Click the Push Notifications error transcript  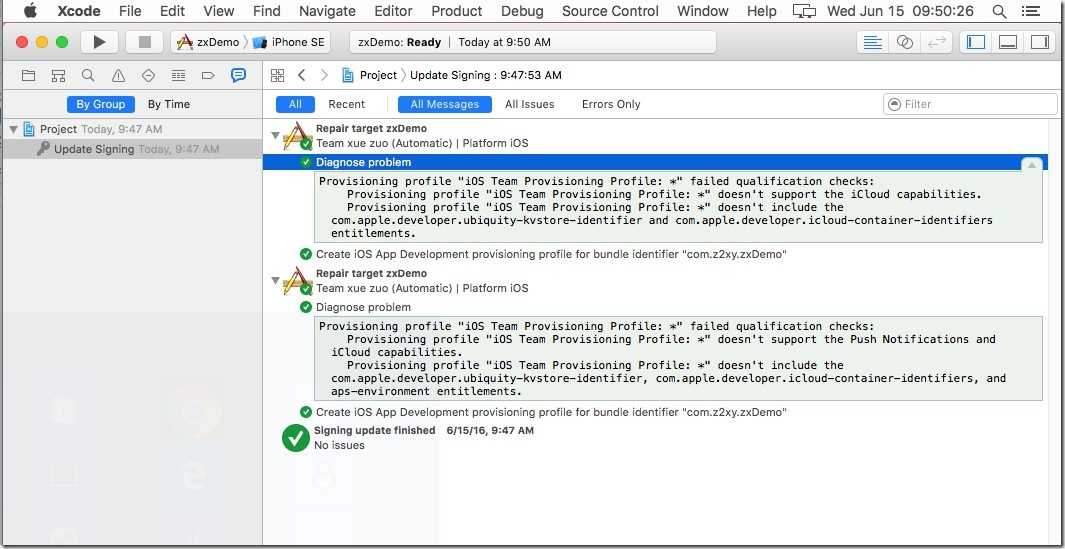pyautogui.click(x=678, y=358)
